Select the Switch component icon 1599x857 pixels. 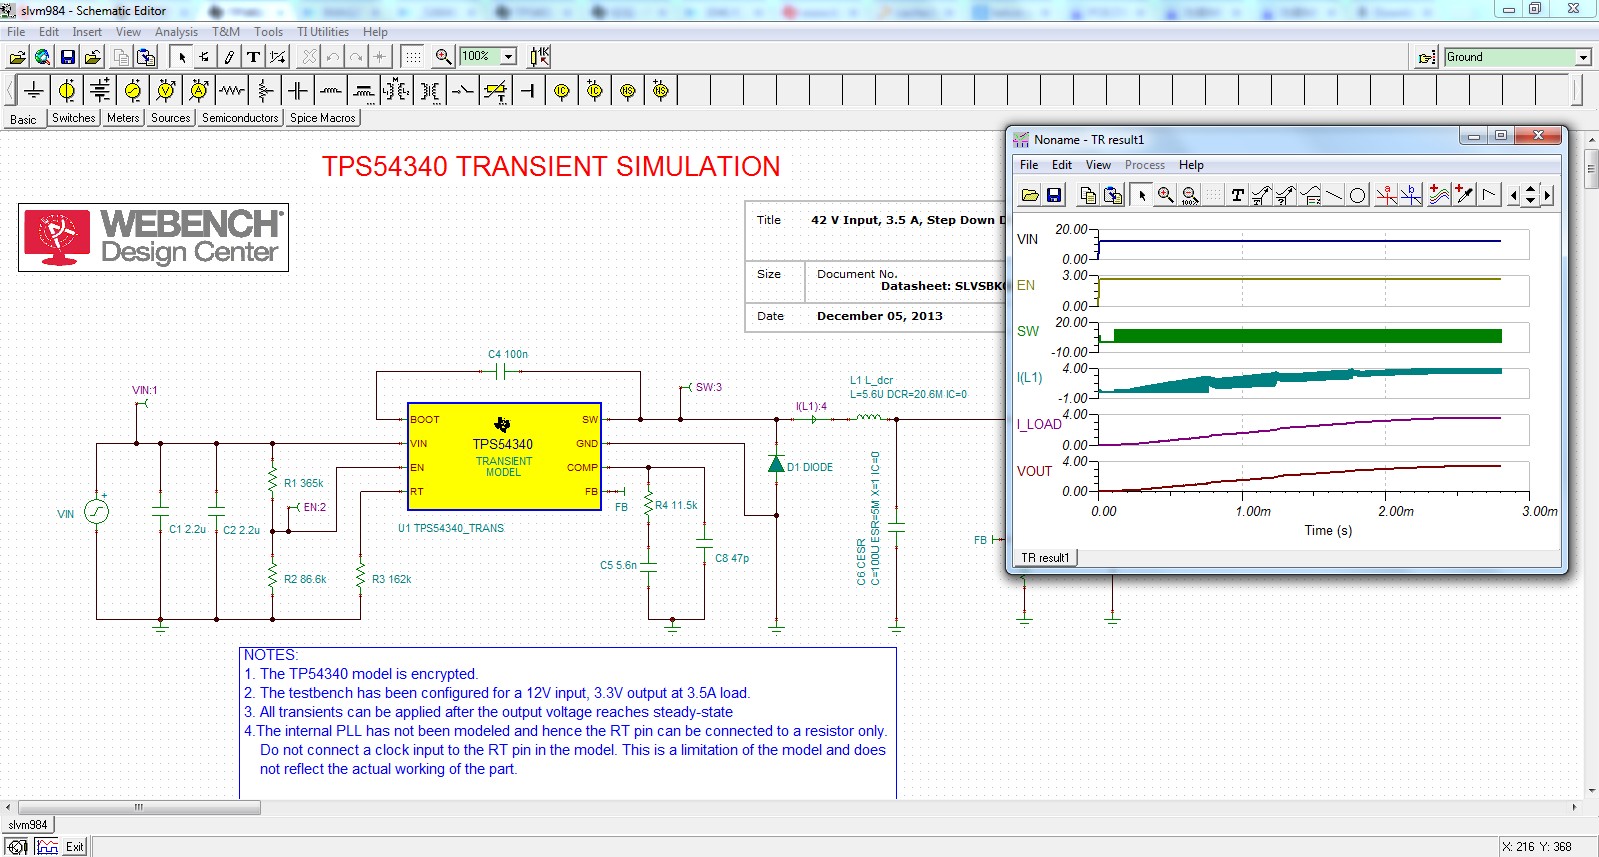coord(463,91)
